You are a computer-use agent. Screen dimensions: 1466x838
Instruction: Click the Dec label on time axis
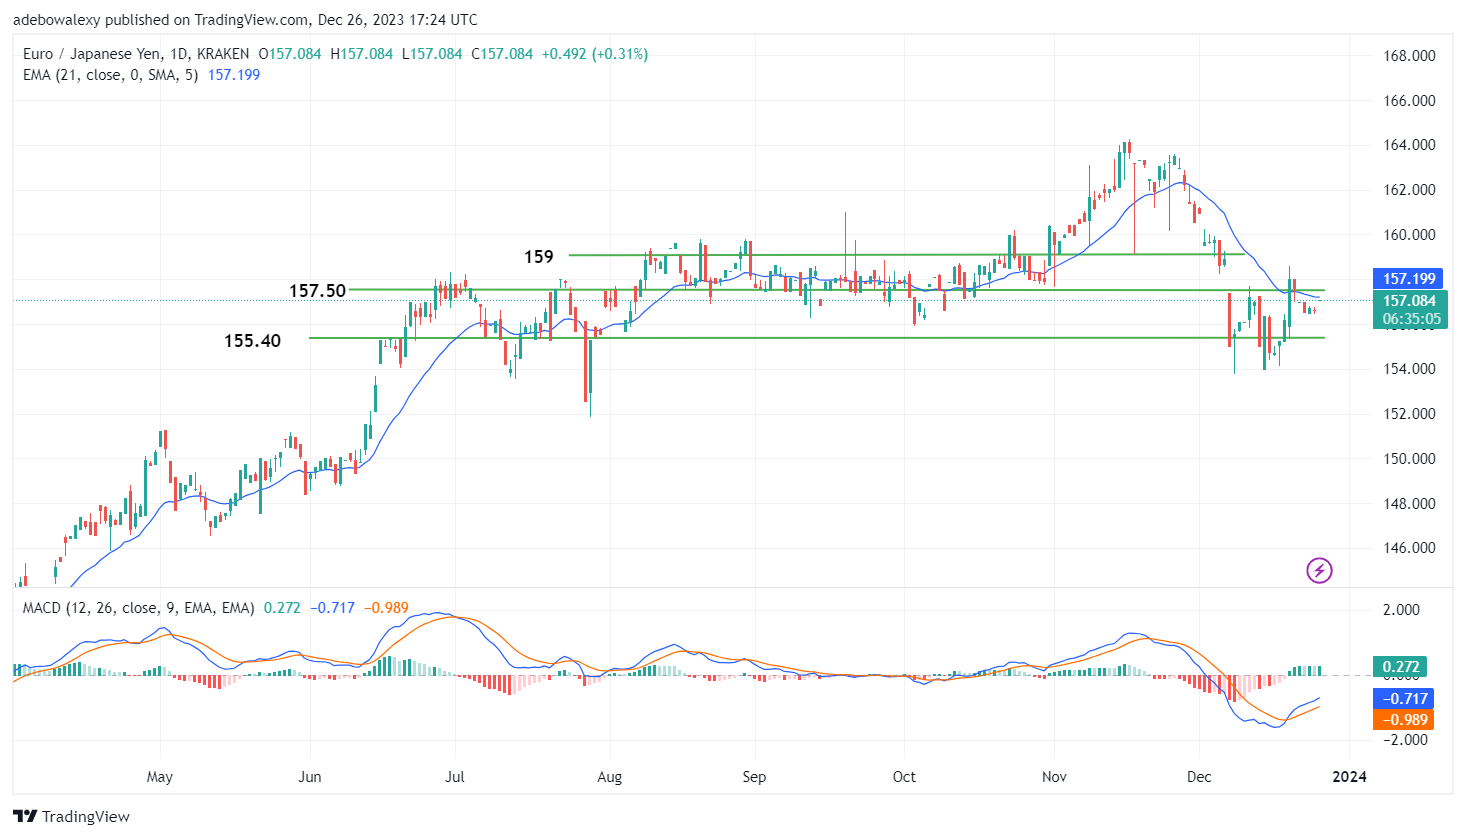[x=1199, y=777]
